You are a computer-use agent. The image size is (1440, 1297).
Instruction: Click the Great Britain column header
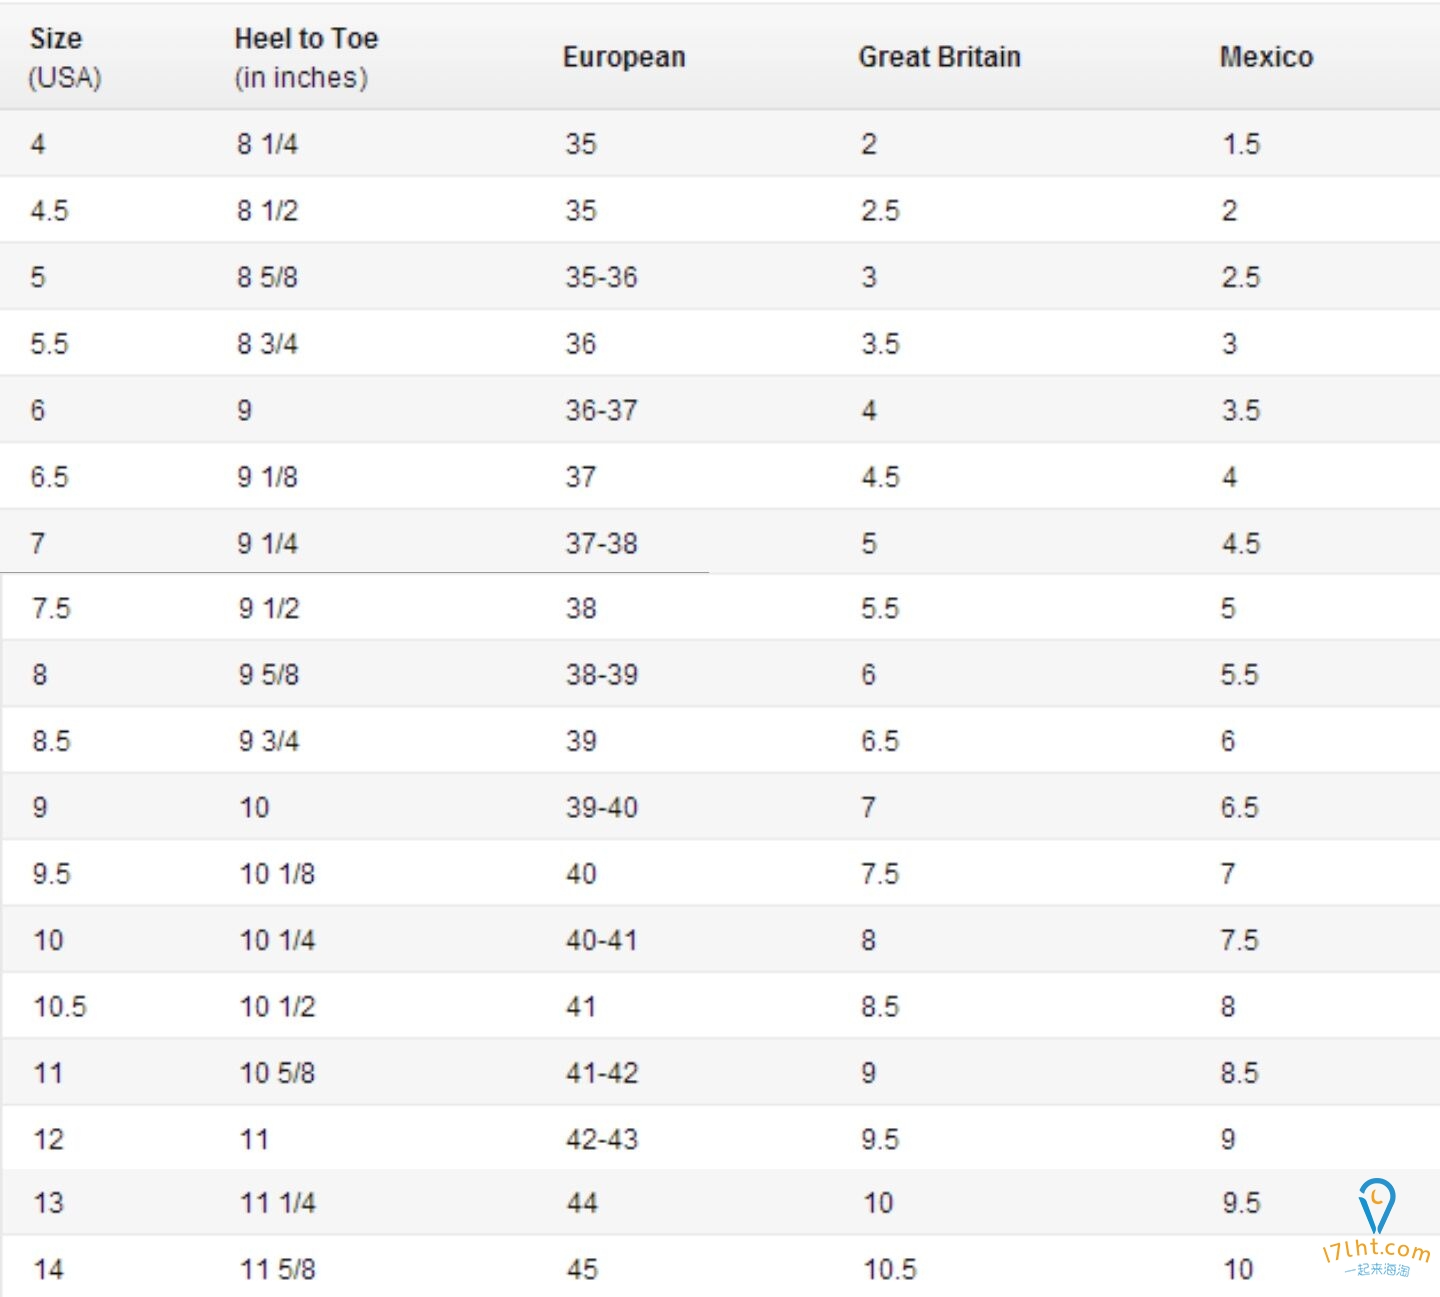pyautogui.click(x=939, y=57)
